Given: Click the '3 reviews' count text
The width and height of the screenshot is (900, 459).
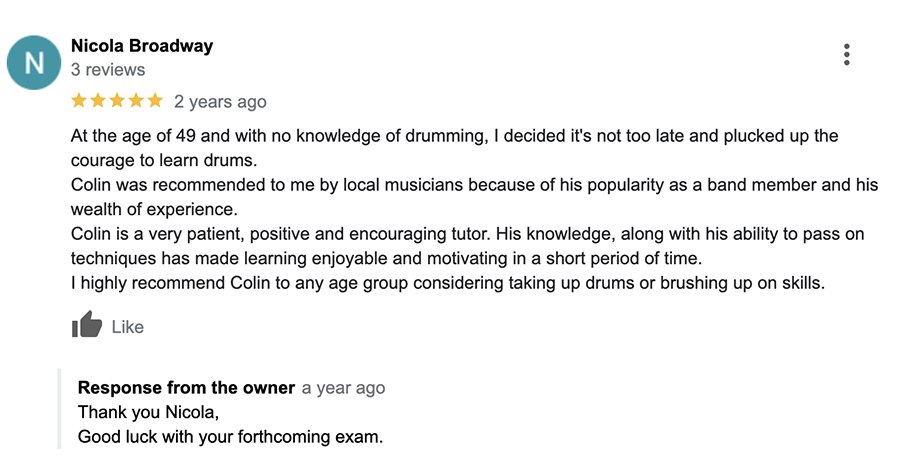Looking at the screenshot, I should [108, 70].
